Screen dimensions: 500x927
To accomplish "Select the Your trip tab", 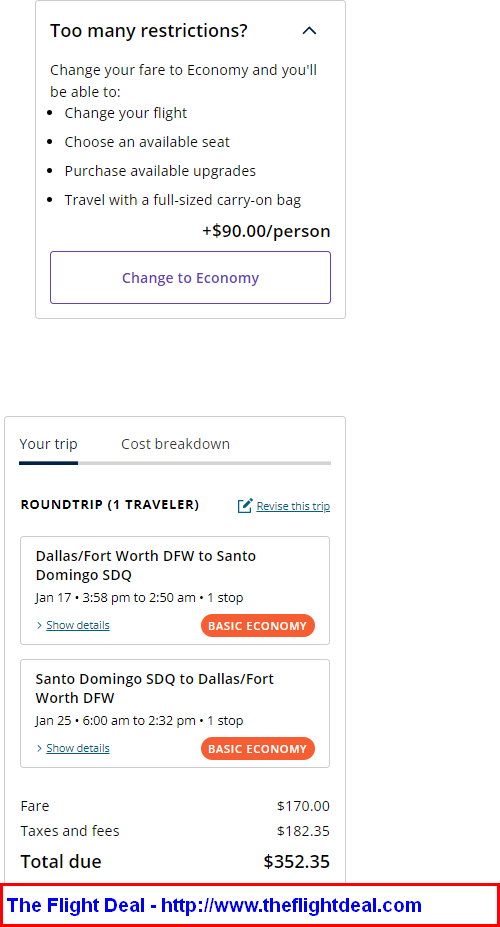I will pyautogui.click(x=48, y=444).
